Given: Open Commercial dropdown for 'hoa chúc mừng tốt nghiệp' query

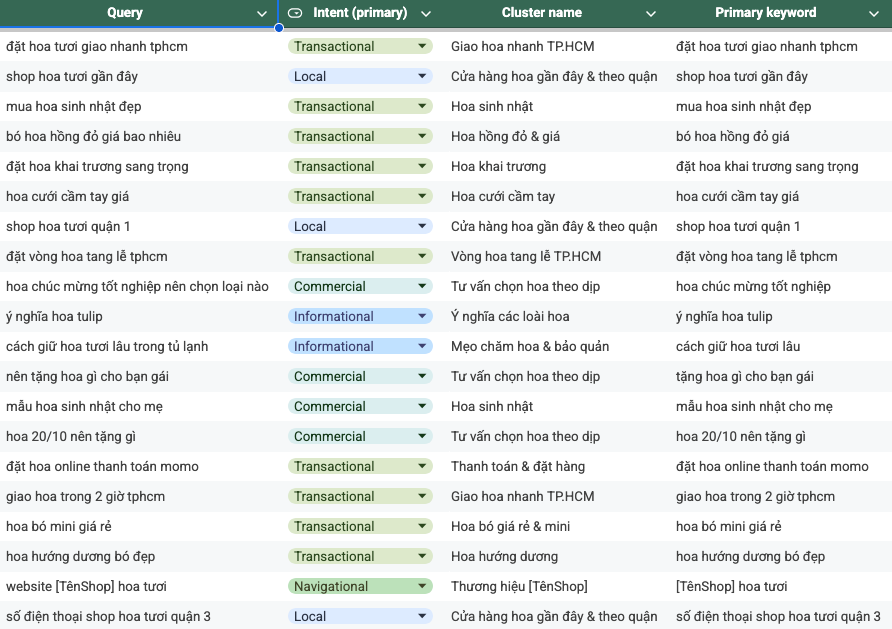Looking at the screenshot, I should (422, 286).
